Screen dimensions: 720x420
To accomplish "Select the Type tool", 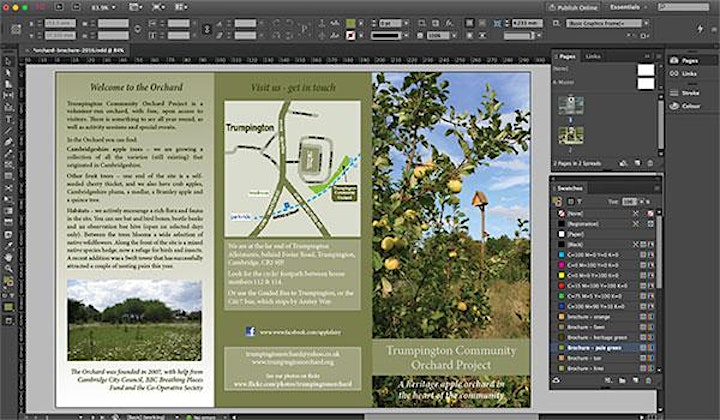I will [x=8, y=119].
